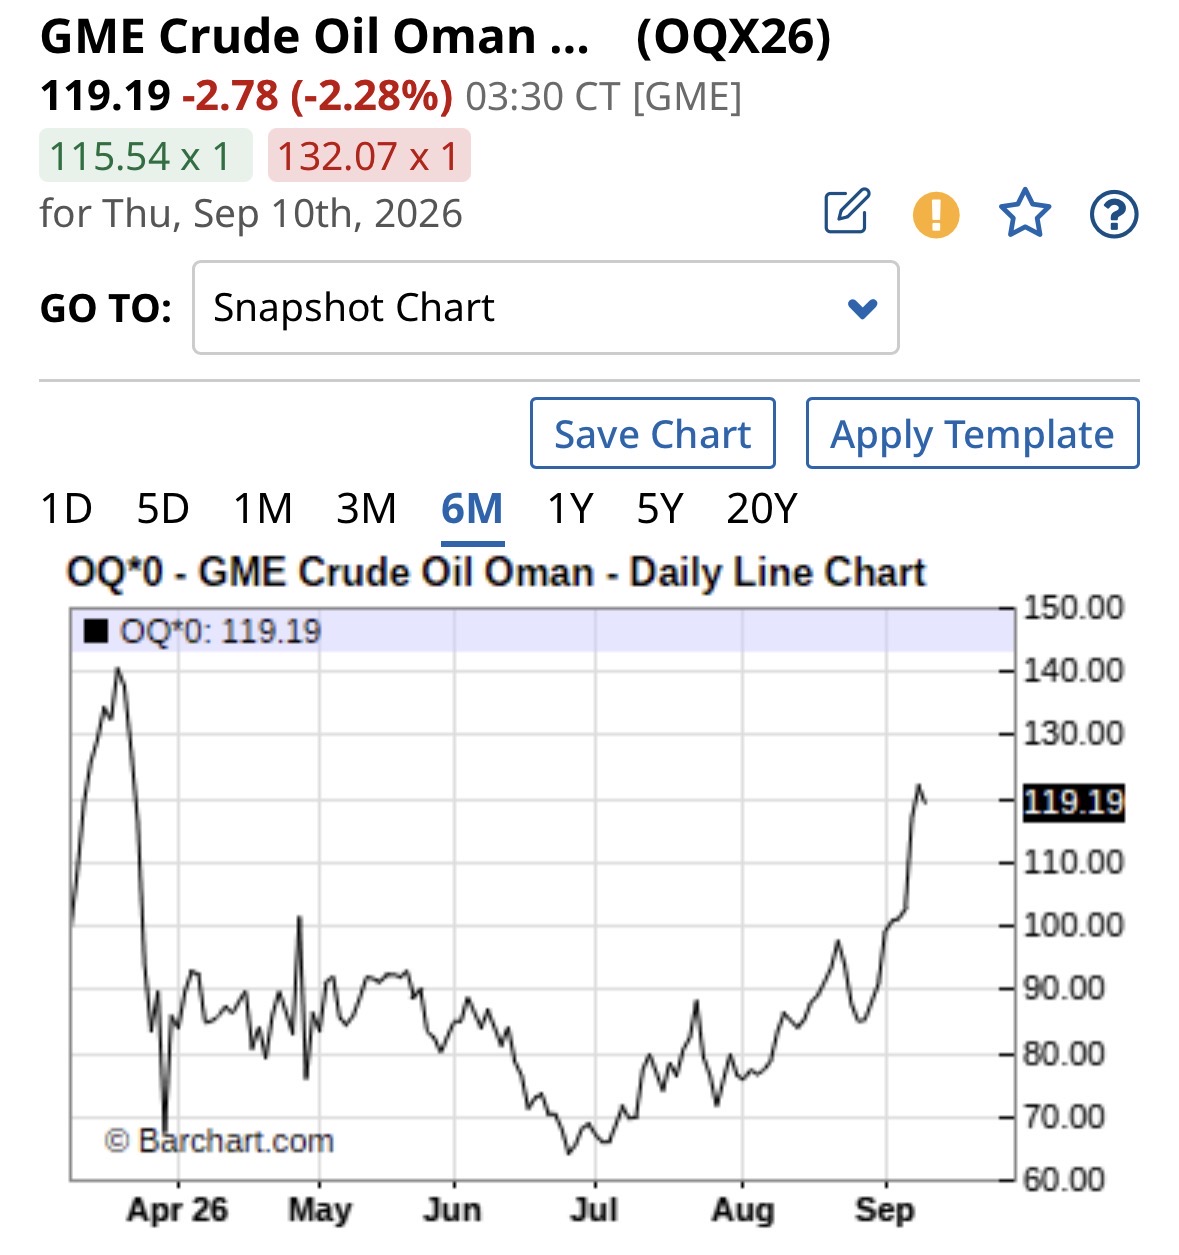Choose the 20Y time range
1179x1255 pixels.
click(762, 509)
